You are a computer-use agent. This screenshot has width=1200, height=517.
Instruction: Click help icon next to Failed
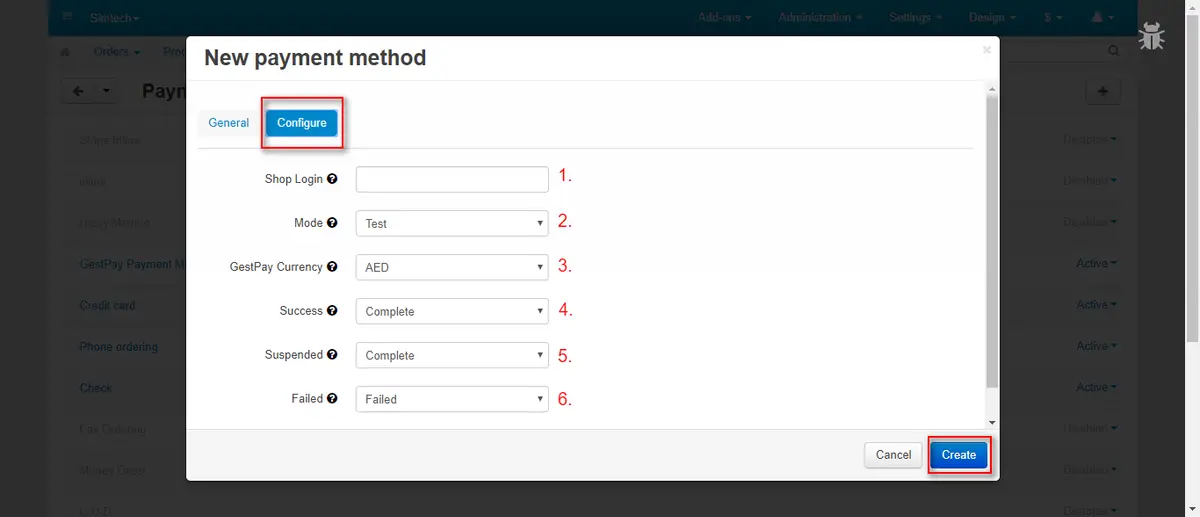coord(332,399)
